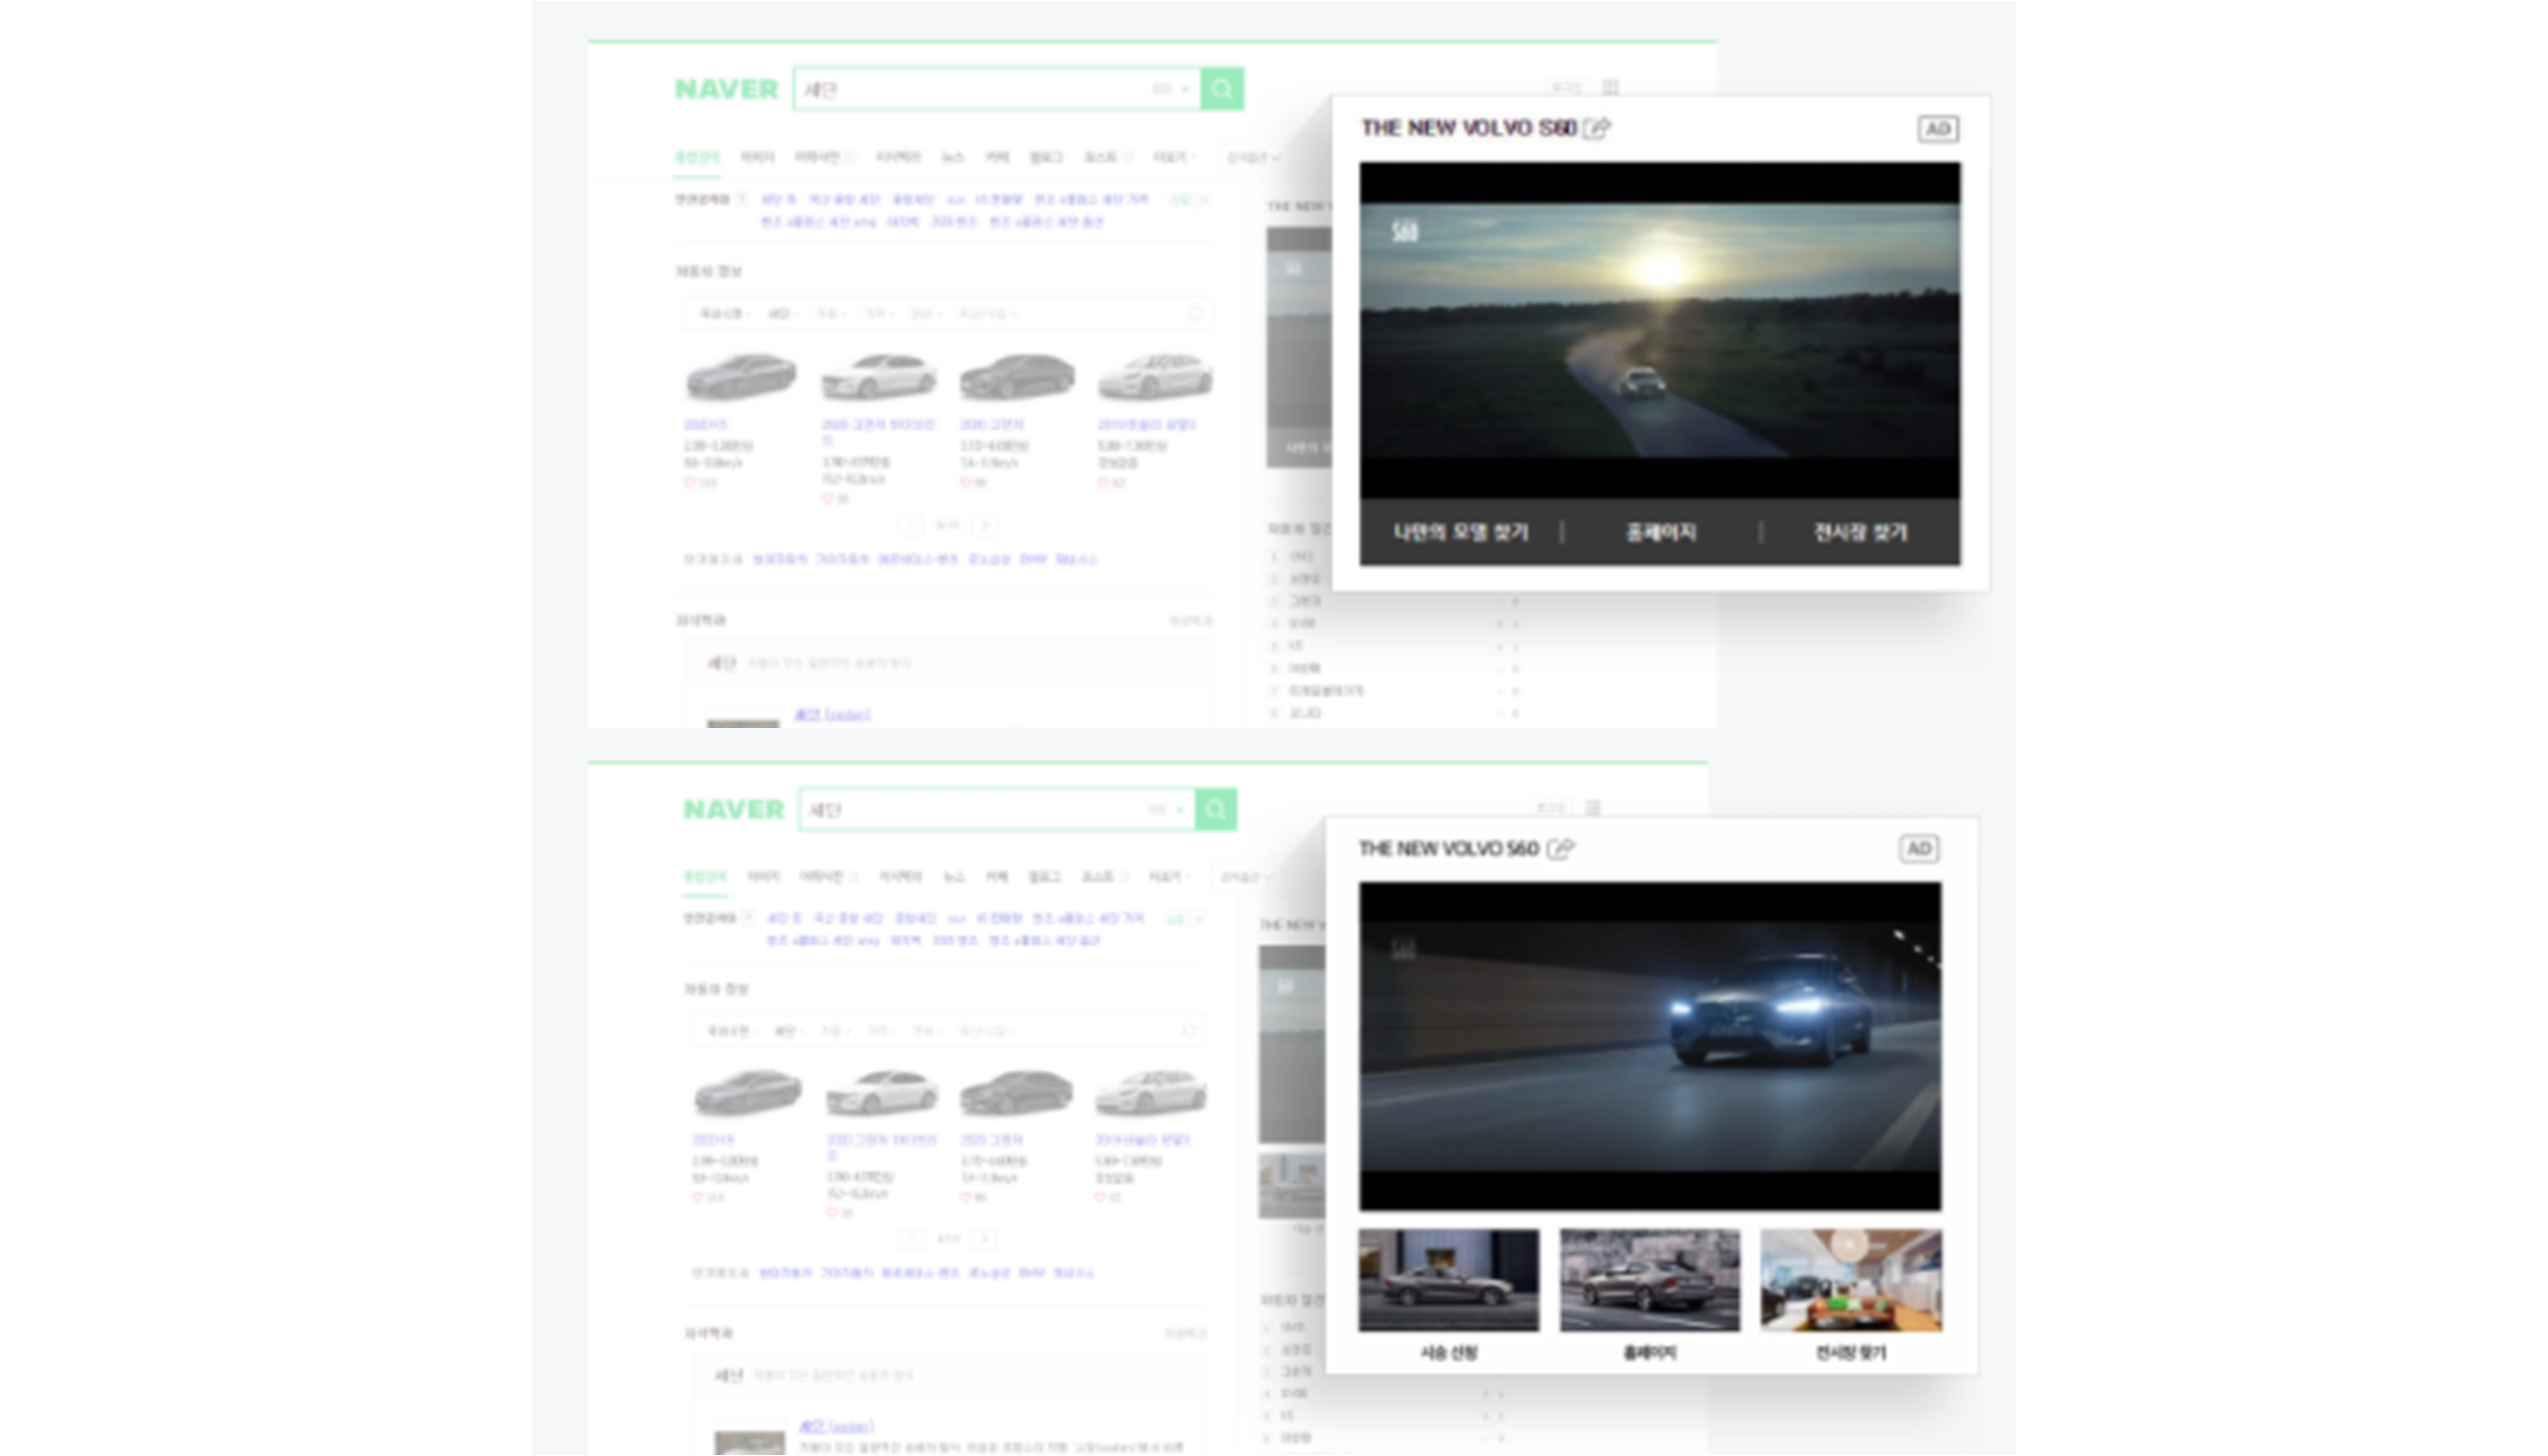The image size is (2548, 1456).
Task: Open the grid menu icon at the upper page header
Action: (x=1611, y=87)
